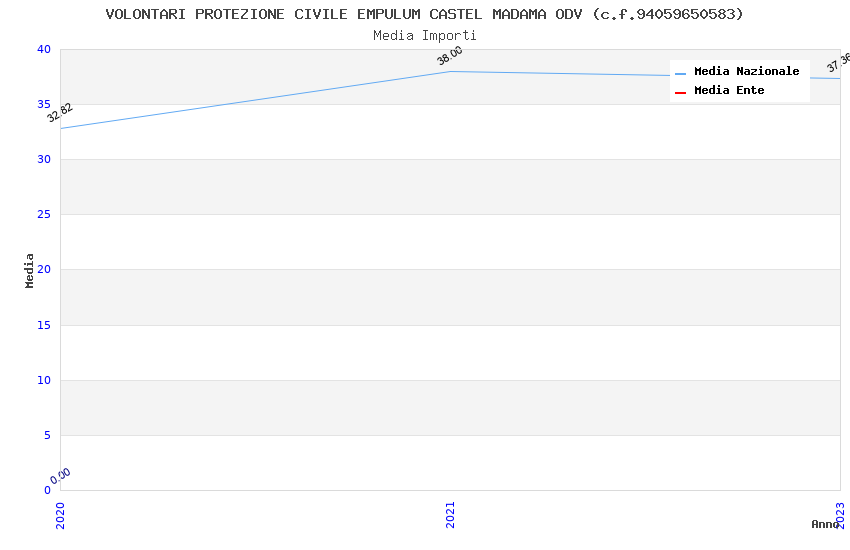Click the red Media Ente legend swatch
This screenshot has width=850, height=550.
[681, 92]
